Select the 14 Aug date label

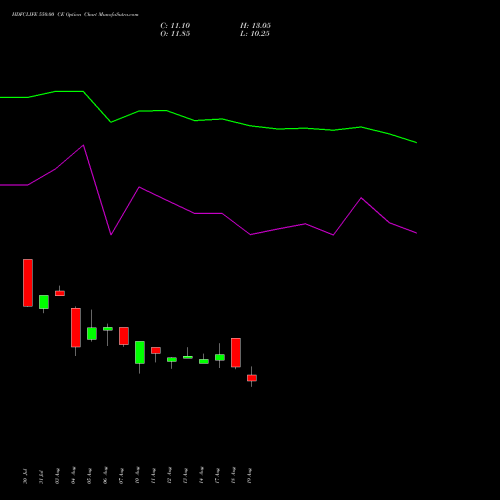click(201, 475)
